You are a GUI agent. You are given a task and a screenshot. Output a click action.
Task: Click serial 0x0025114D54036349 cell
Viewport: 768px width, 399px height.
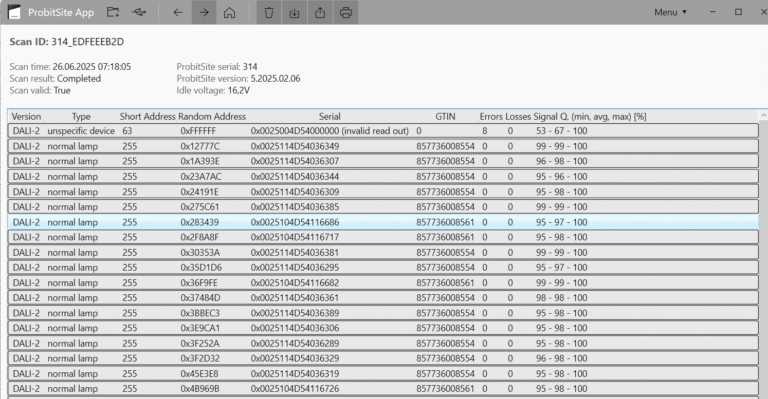click(295, 146)
